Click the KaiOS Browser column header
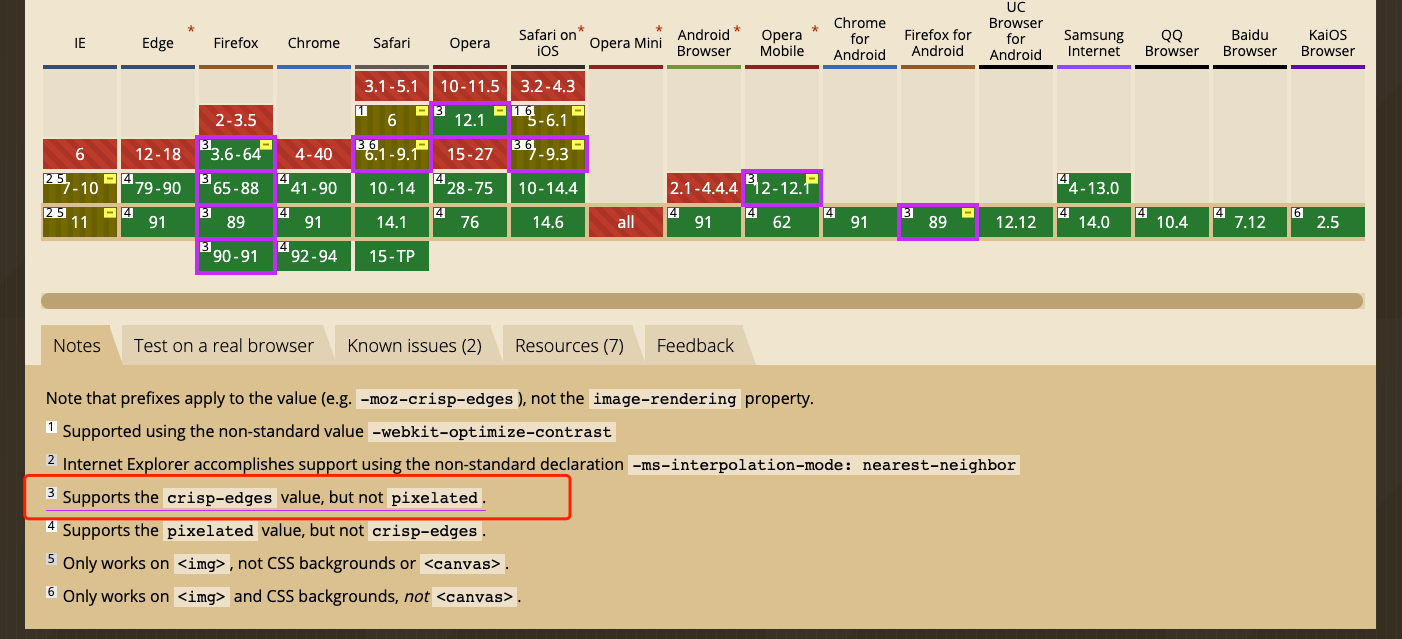 1328,43
